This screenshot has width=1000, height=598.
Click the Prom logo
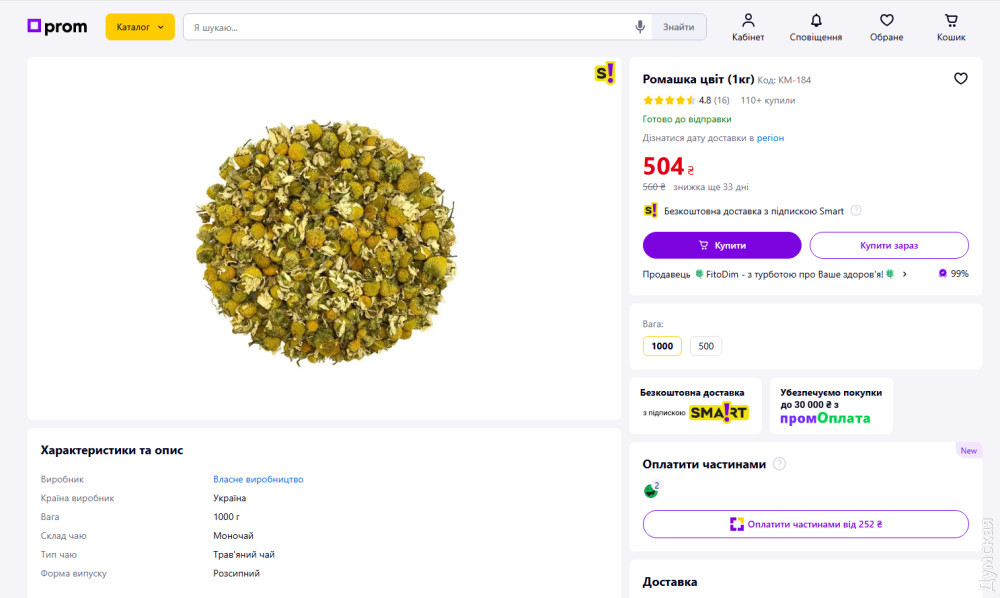click(x=57, y=27)
